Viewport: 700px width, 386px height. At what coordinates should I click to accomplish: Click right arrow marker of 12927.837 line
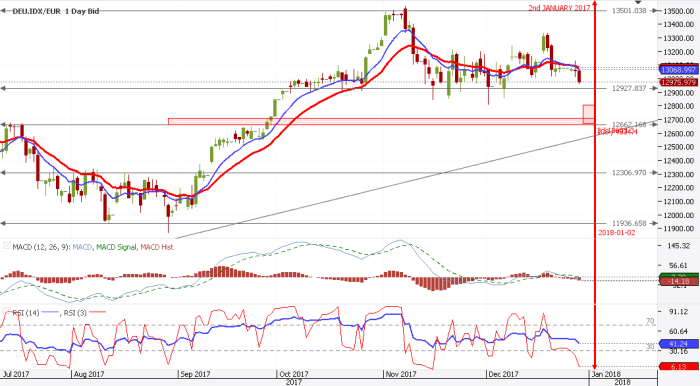[654, 88]
